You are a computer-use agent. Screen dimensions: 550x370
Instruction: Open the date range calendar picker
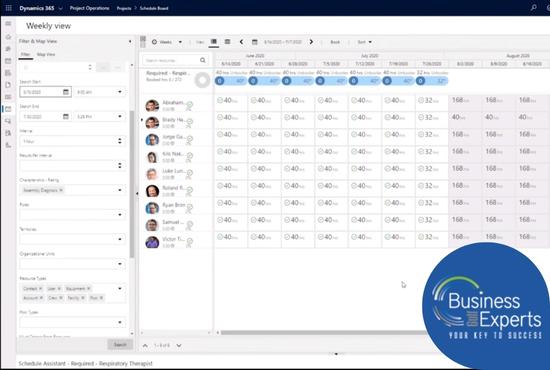click(x=255, y=42)
